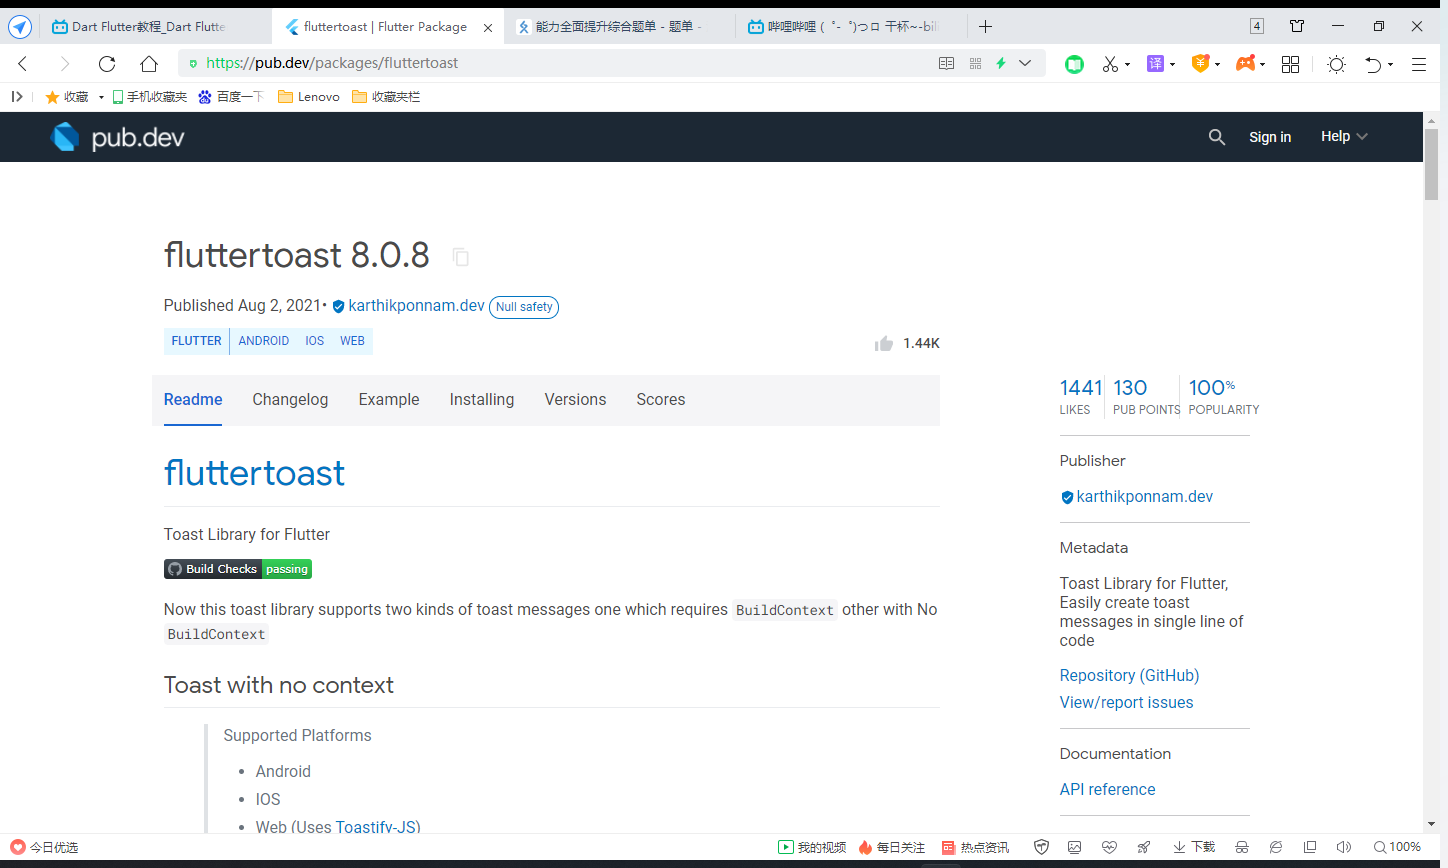
Task: Click the 100% zoom control in status bar
Action: 1397,847
